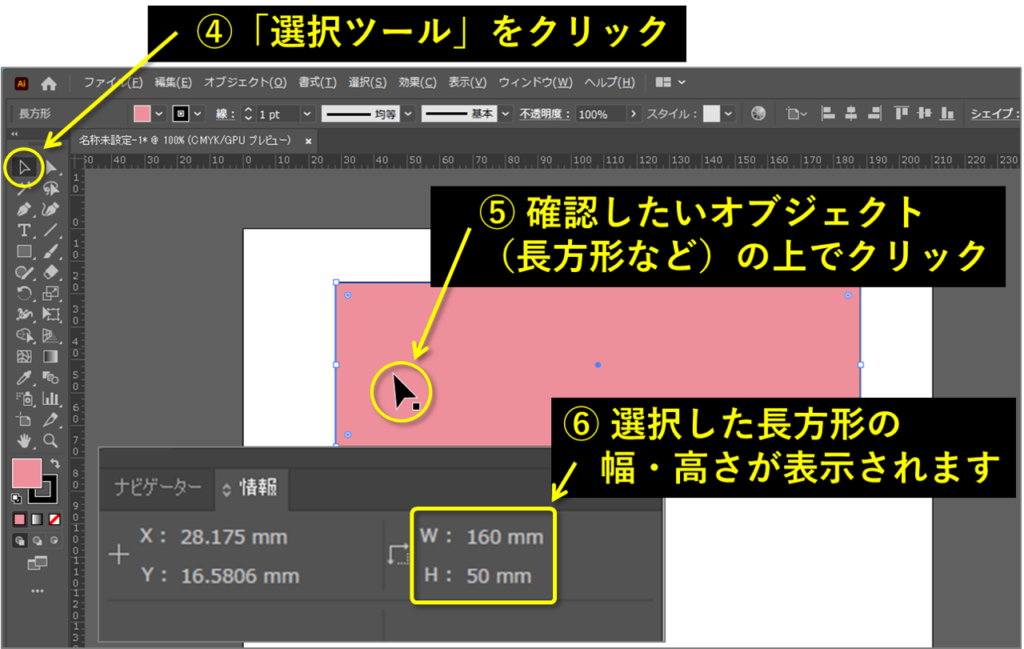Open align-to options dropdown
The image size is (1024, 649).
pos(796,114)
